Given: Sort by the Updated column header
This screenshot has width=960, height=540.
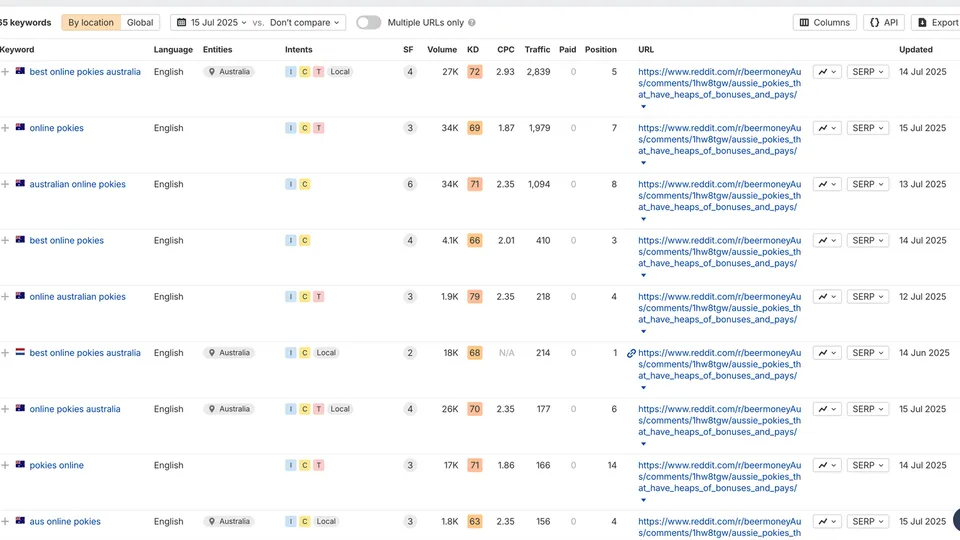Looking at the screenshot, I should click(916, 50).
